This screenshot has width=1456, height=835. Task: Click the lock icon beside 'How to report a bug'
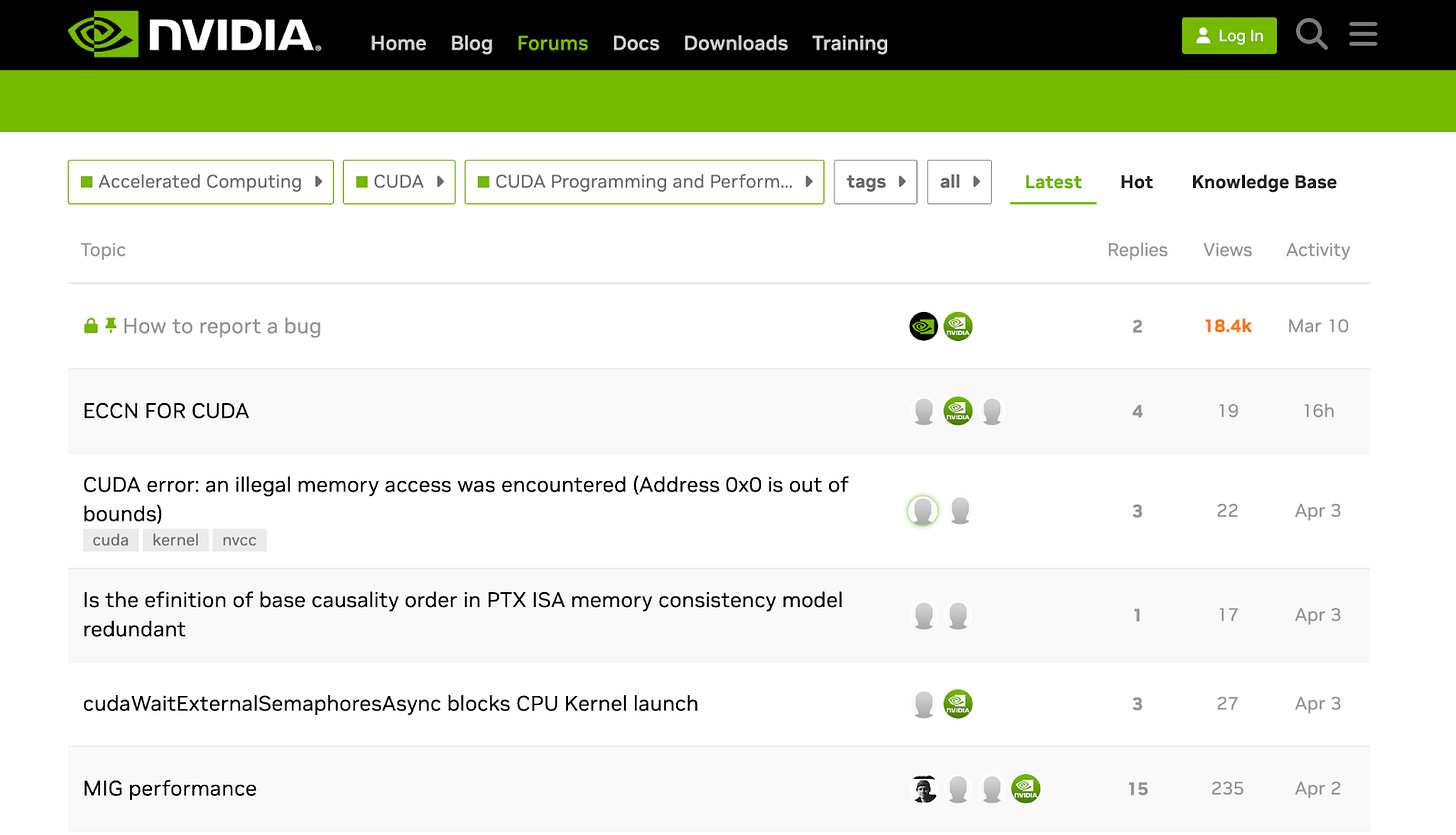[x=91, y=326]
